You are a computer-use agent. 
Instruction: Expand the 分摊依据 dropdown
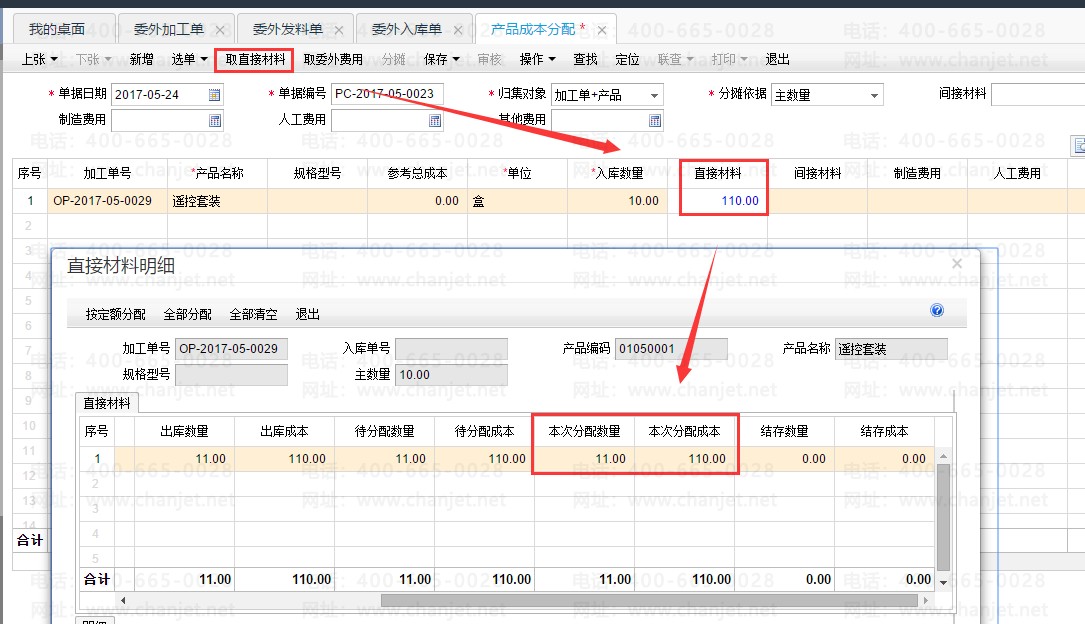(874, 96)
